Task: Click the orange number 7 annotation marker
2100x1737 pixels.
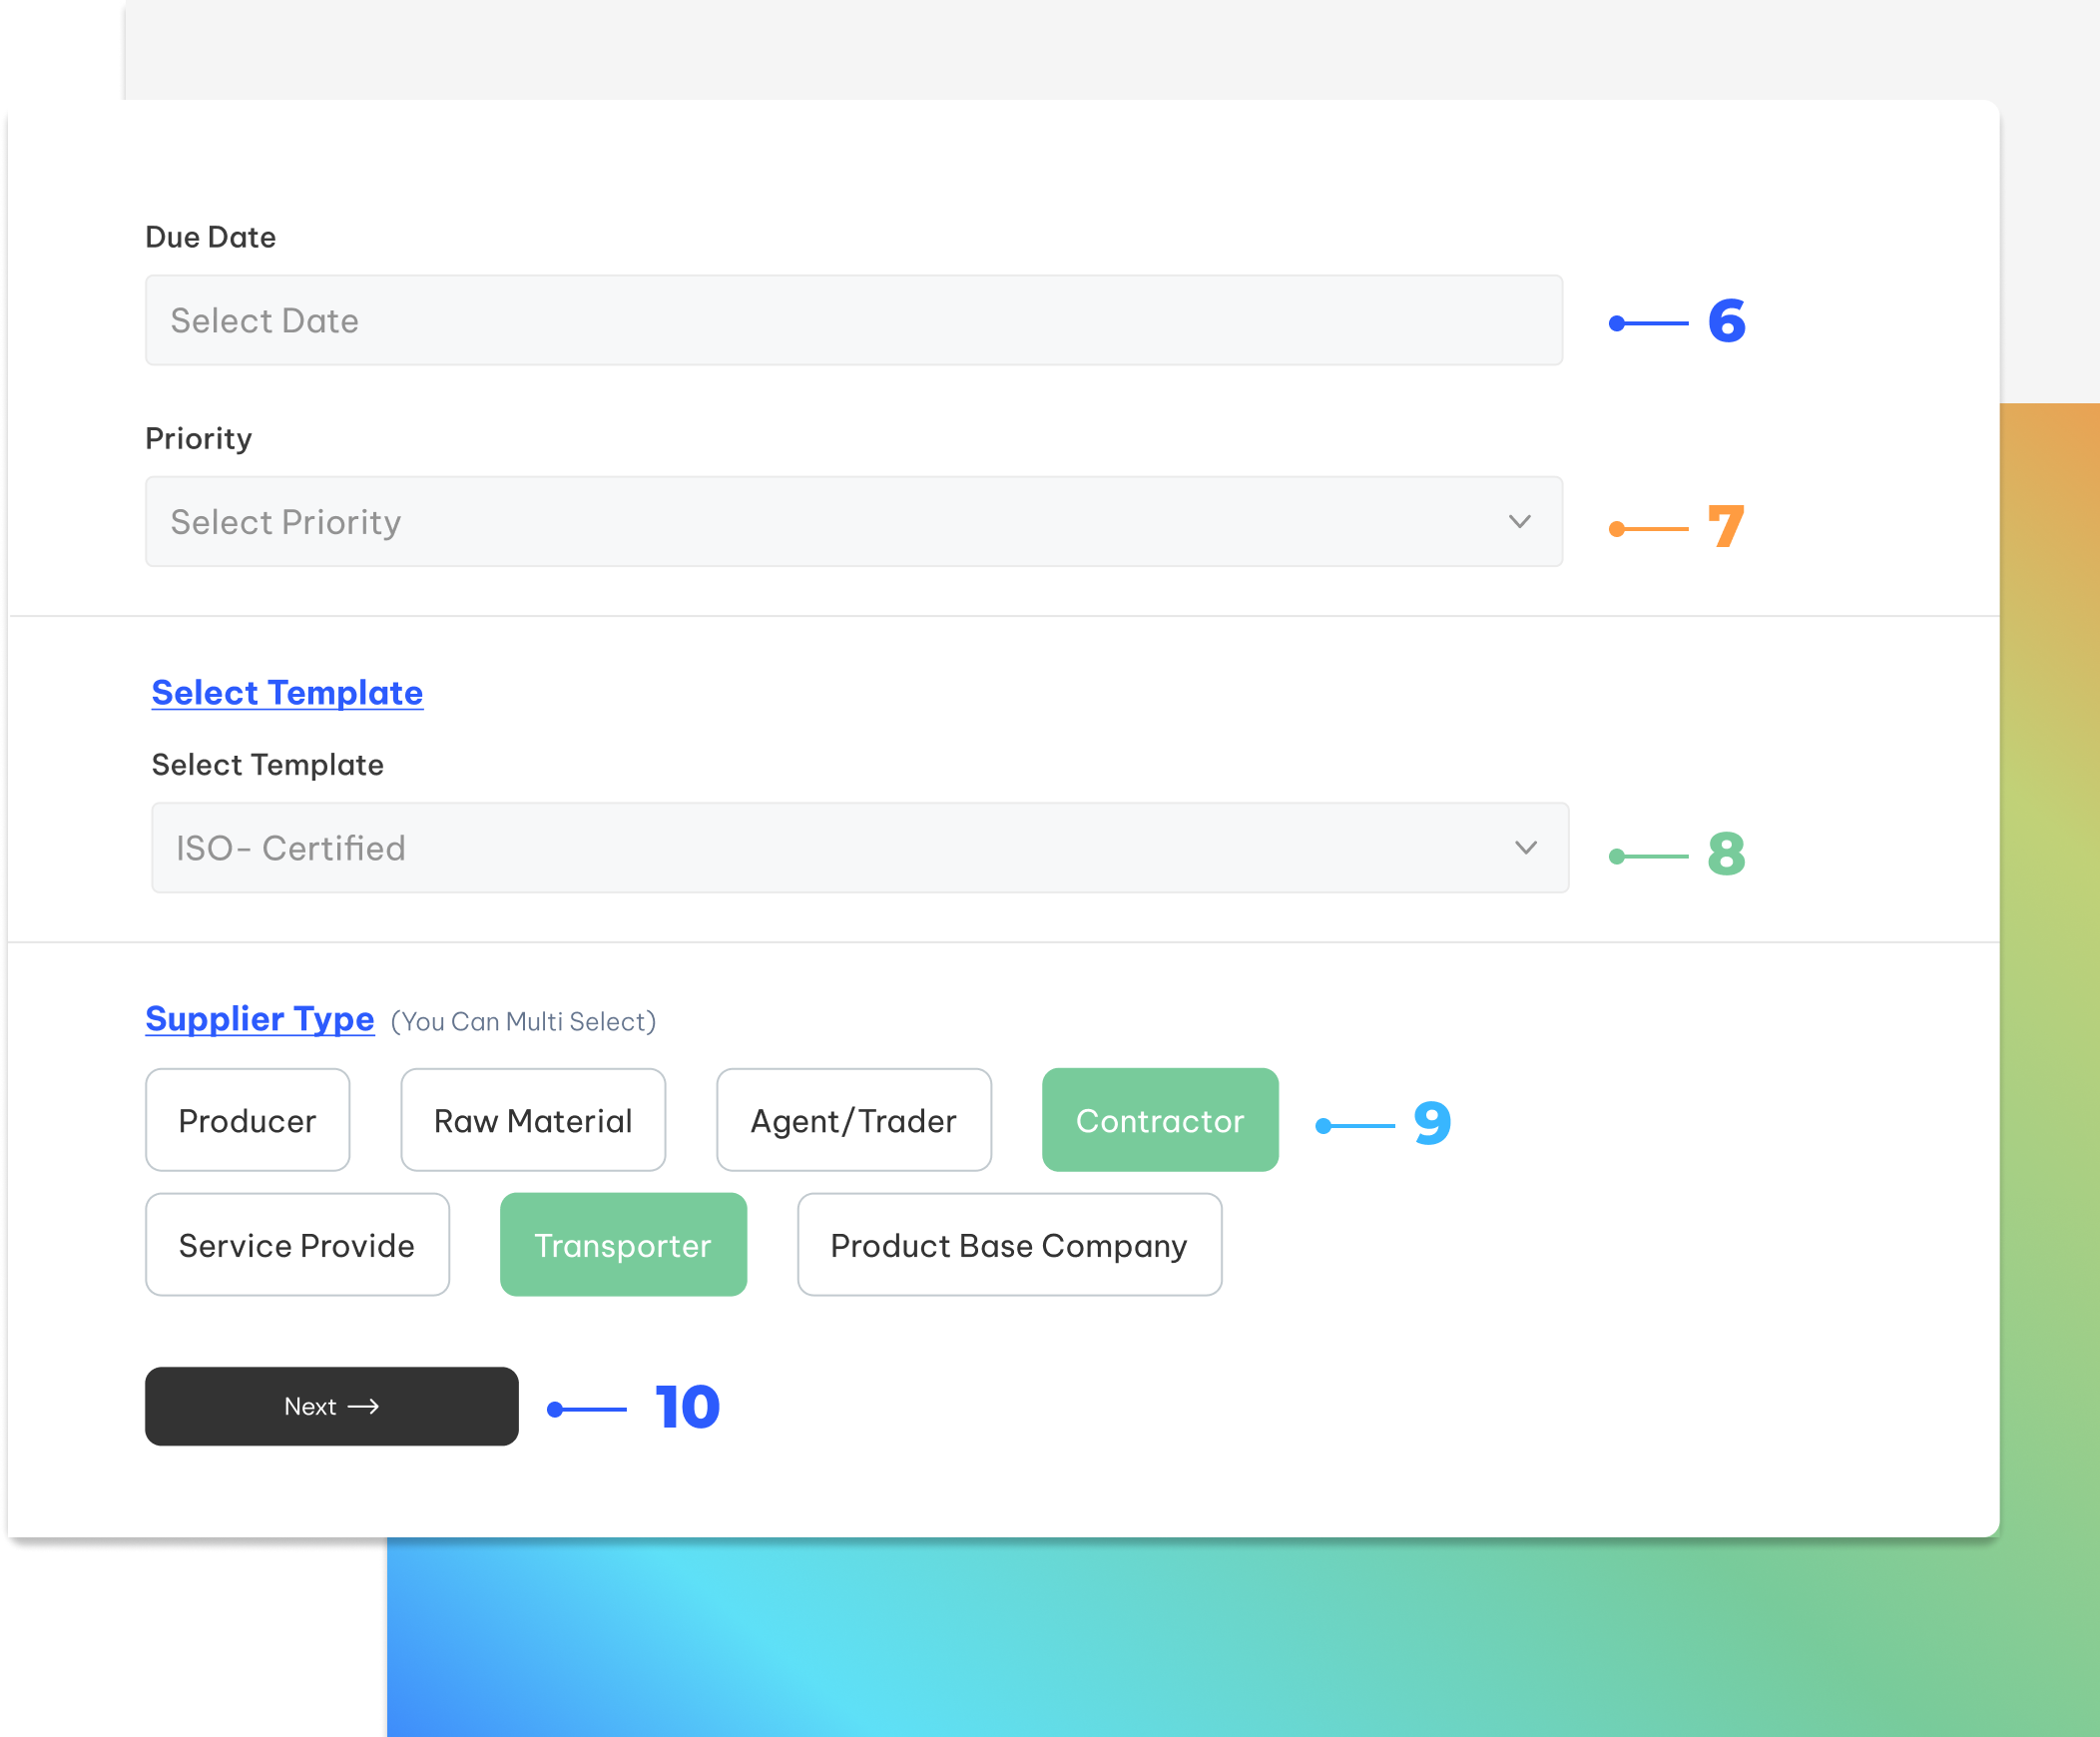Action: click(1726, 527)
